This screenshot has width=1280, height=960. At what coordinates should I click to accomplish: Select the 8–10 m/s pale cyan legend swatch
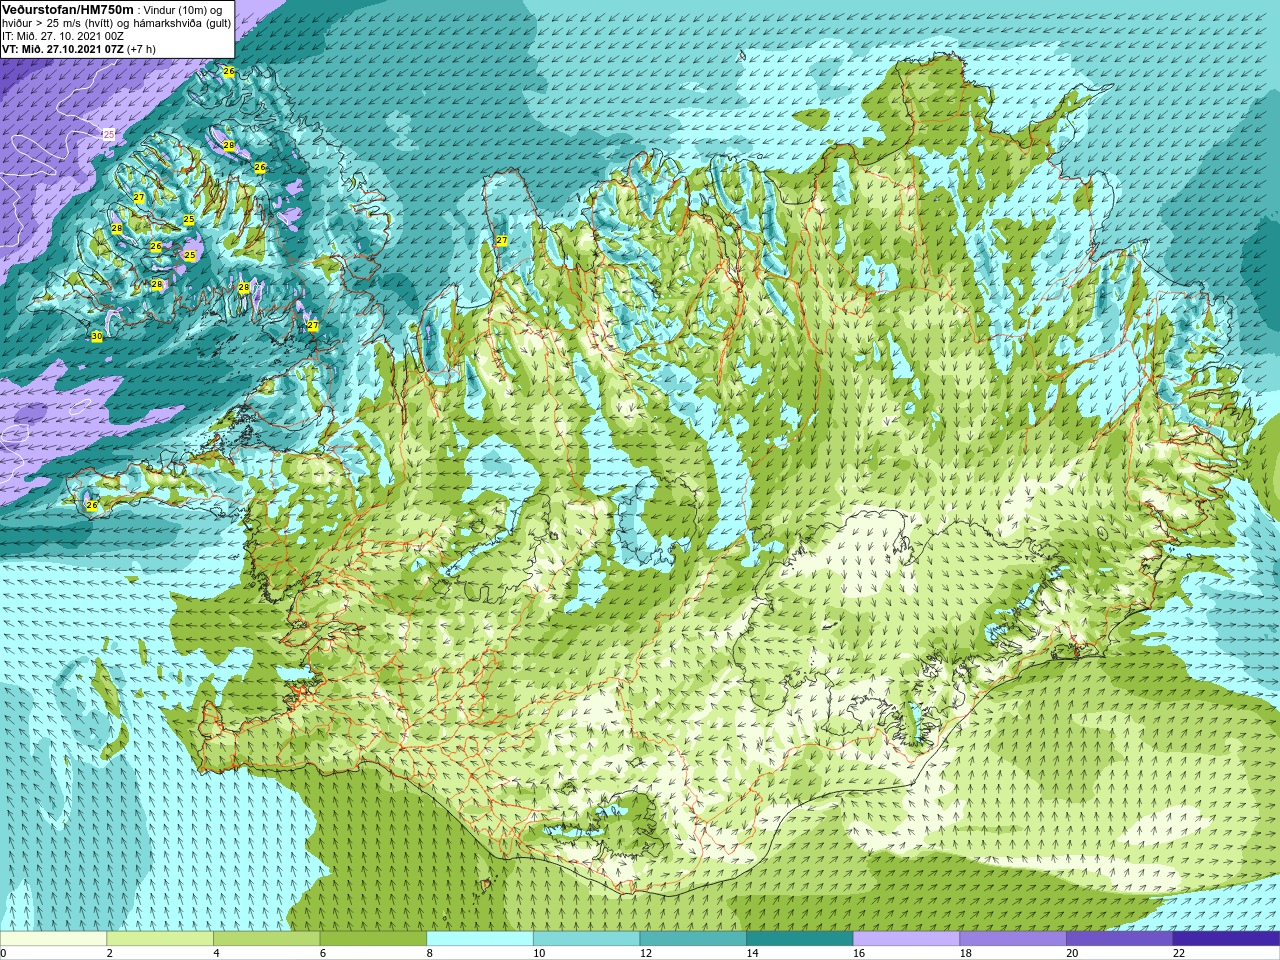480,939
